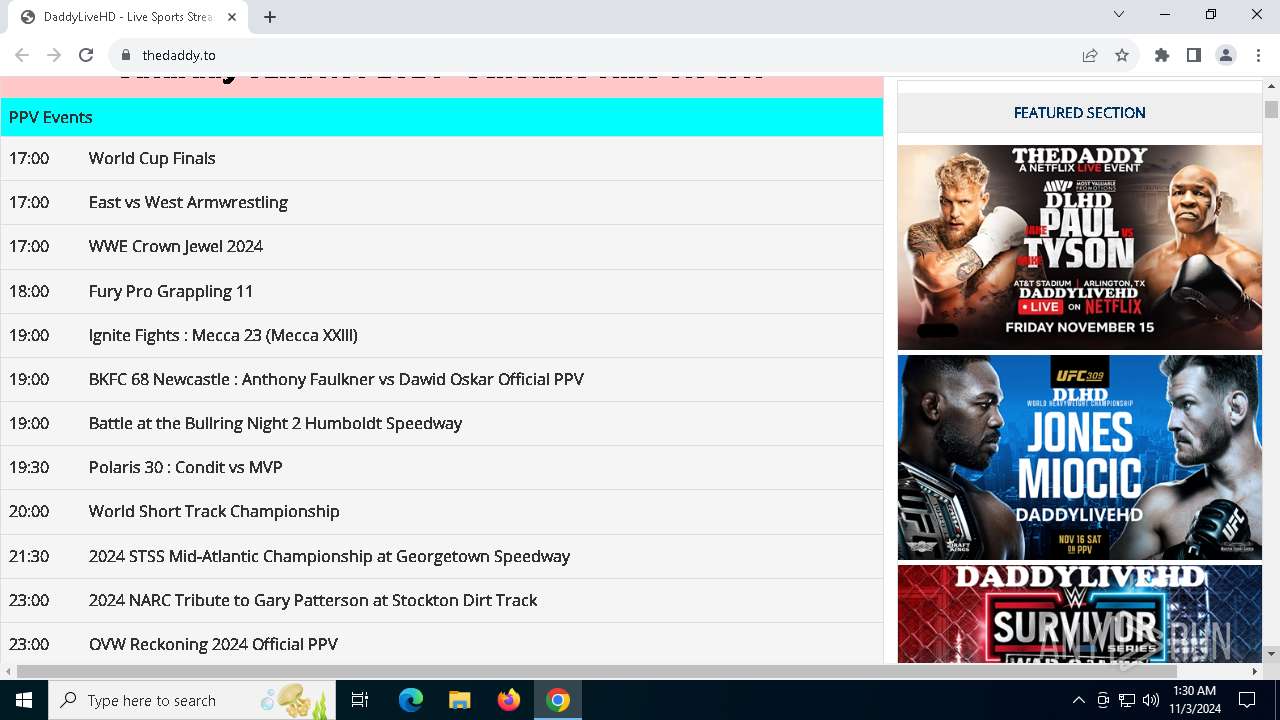Open File Explorer from the taskbar
The width and height of the screenshot is (1280, 720).
click(x=459, y=700)
